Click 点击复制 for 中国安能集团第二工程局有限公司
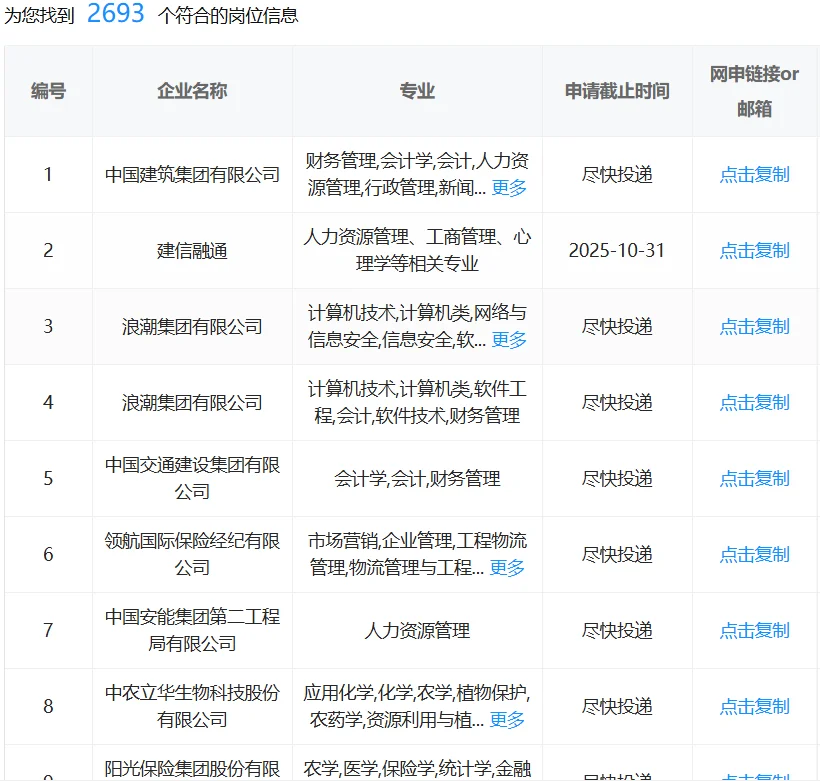The width and height of the screenshot is (820, 781). click(x=754, y=630)
